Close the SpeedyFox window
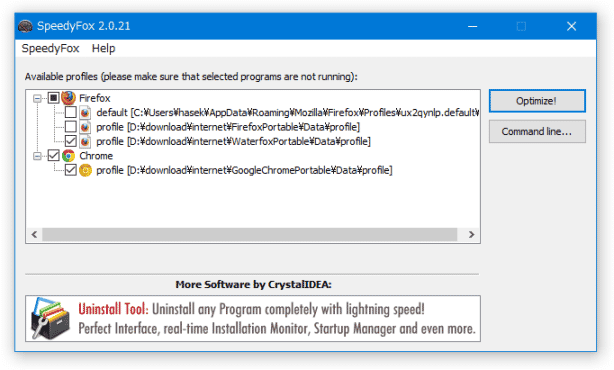 point(571,26)
